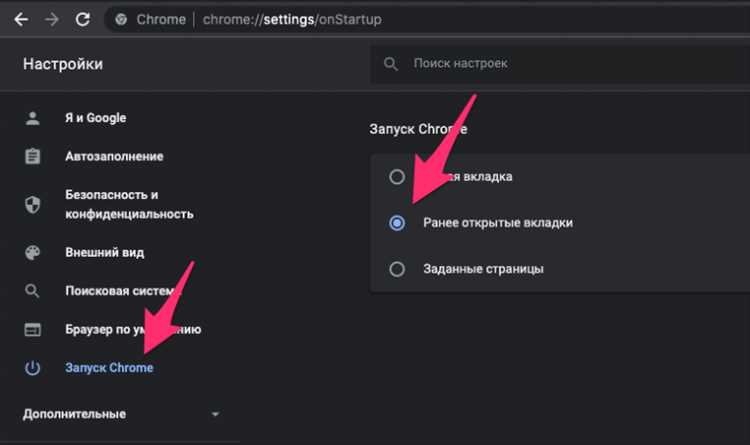Click the browser back arrow
The height and width of the screenshot is (445, 750).
tap(20, 19)
